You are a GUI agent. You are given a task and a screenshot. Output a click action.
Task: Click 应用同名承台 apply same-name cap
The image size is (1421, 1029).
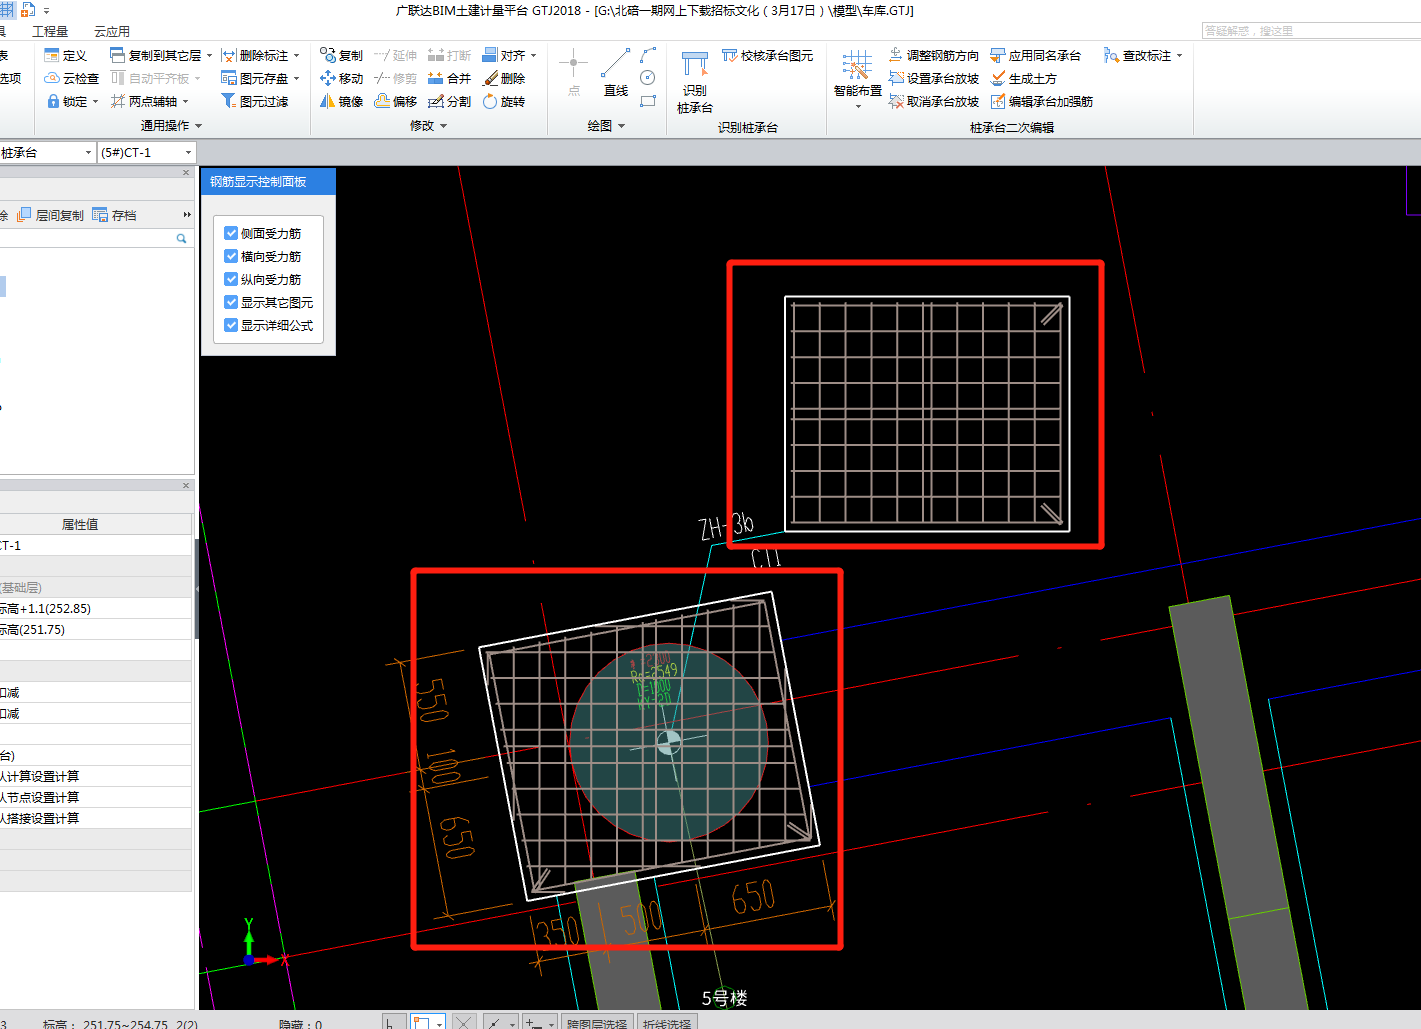1036,55
